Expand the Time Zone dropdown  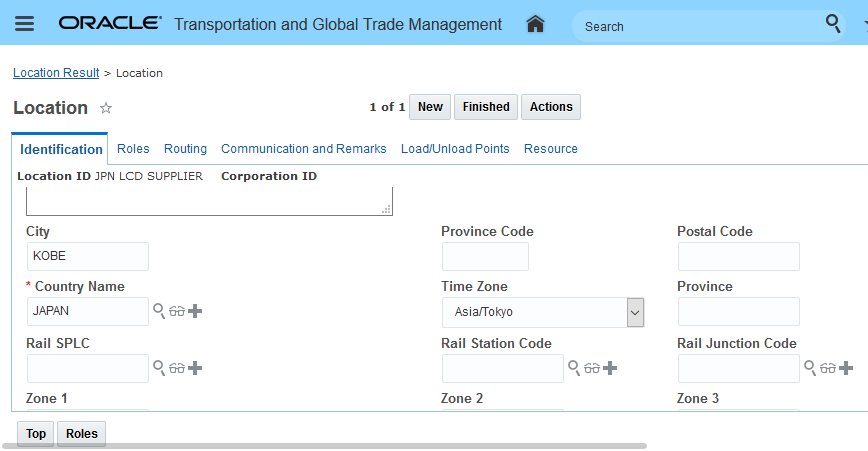(x=634, y=312)
